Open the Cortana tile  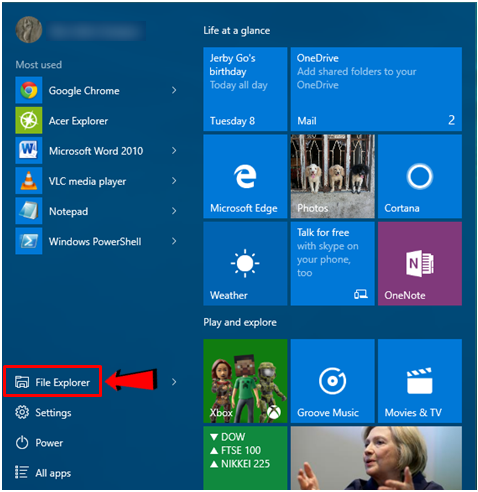click(420, 176)
